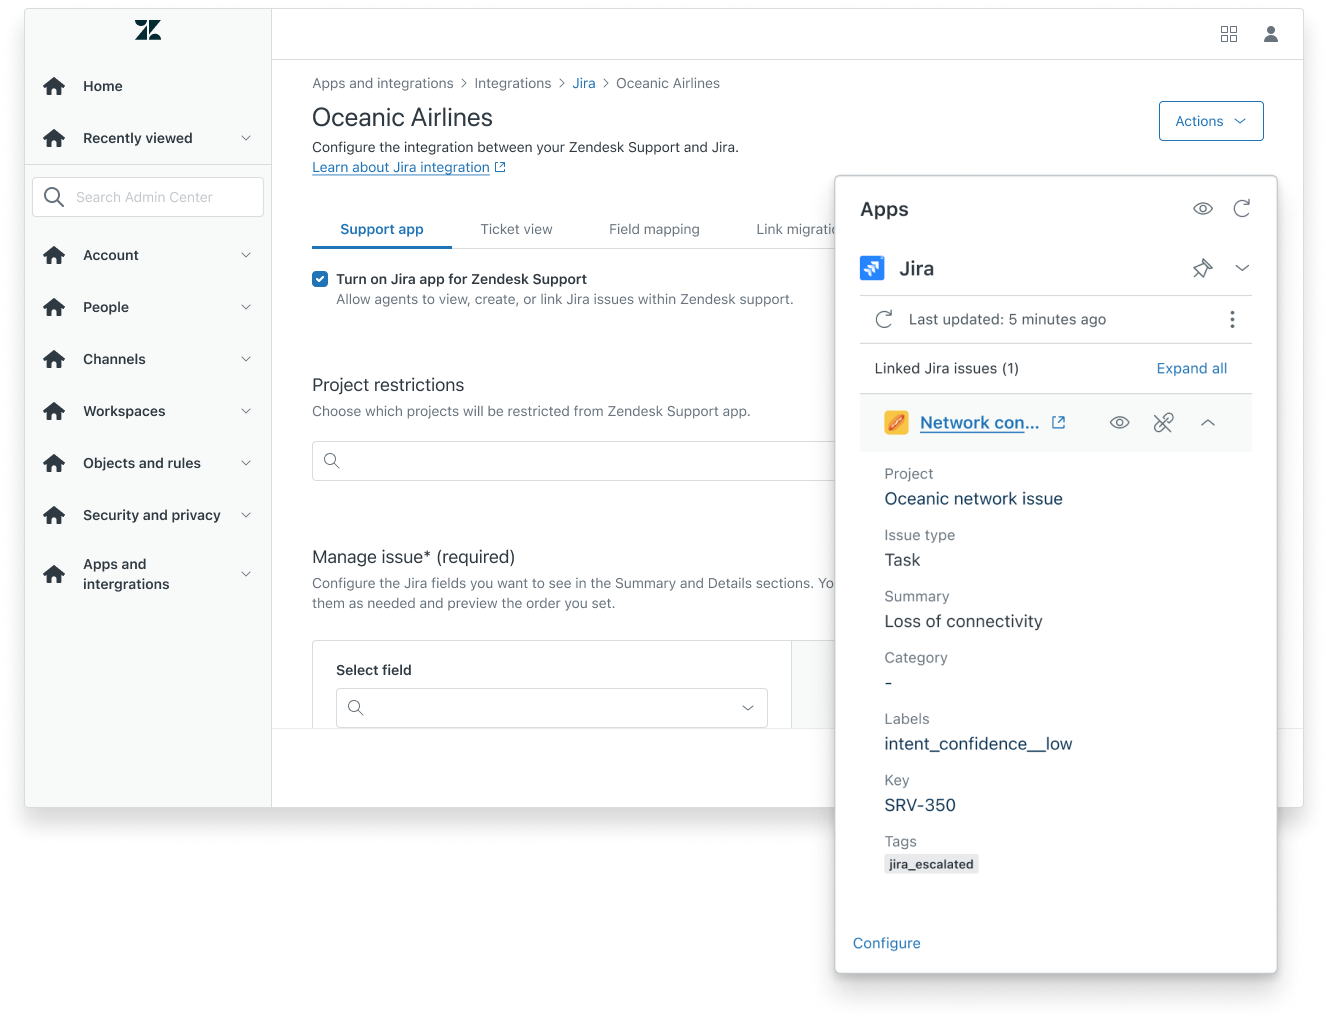Open the Actions dropdown
This screenshot has height=1023, width=1328.
point(1211,121)
